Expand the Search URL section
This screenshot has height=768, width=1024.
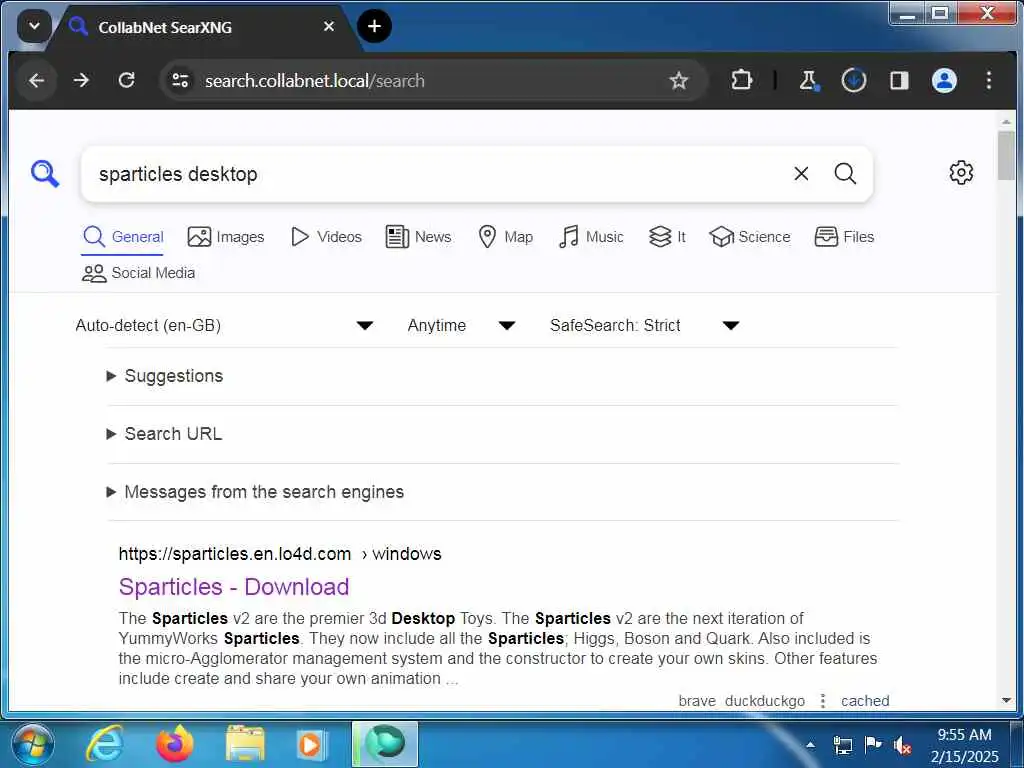165,434
